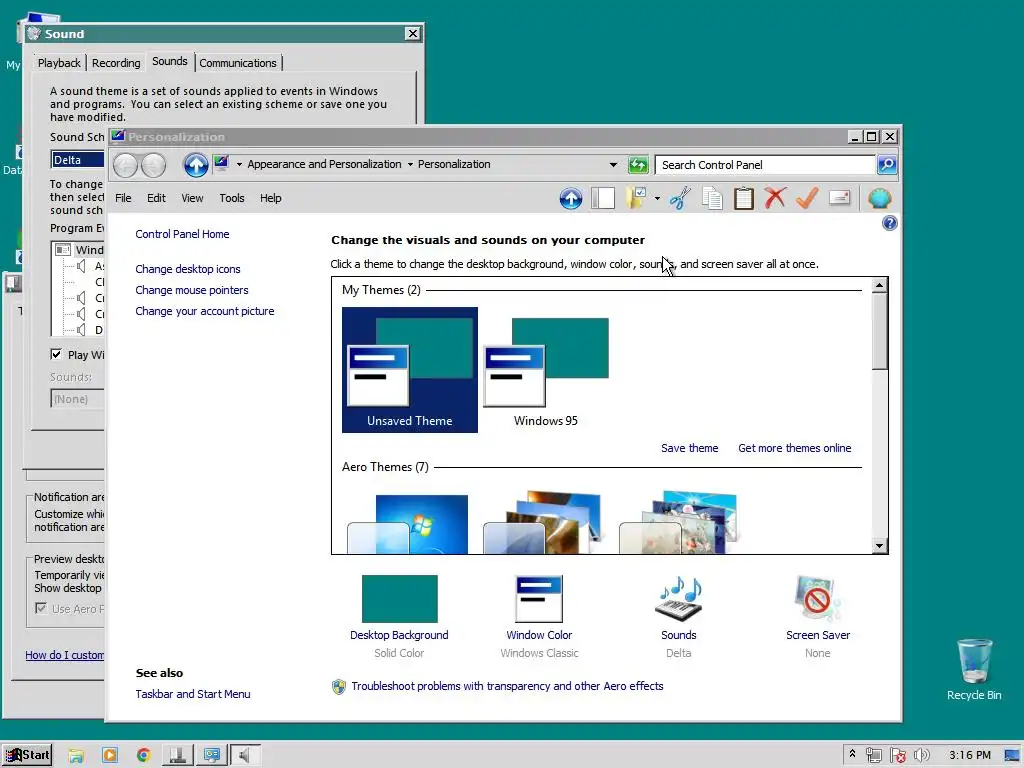Click Troubleshoot problems with transparency link
Image resolution: width=1024 pixels, height=768 pixels.
pos(507,686)
